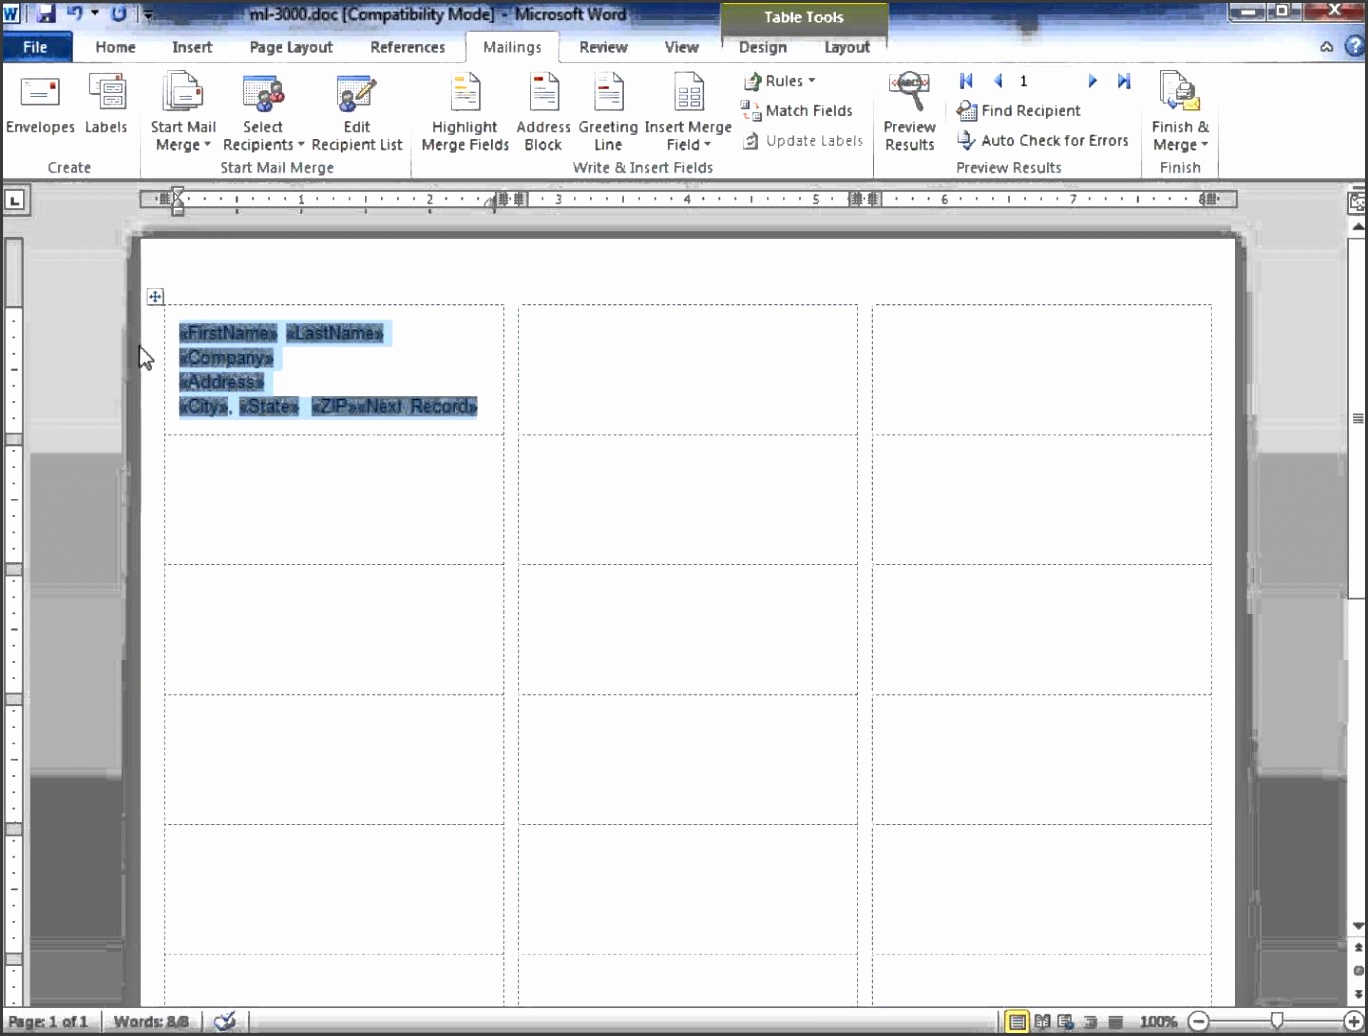Screen dimensions: 1368x1036
Task: Insert a Greeting Line
Action: pos(607,110)
